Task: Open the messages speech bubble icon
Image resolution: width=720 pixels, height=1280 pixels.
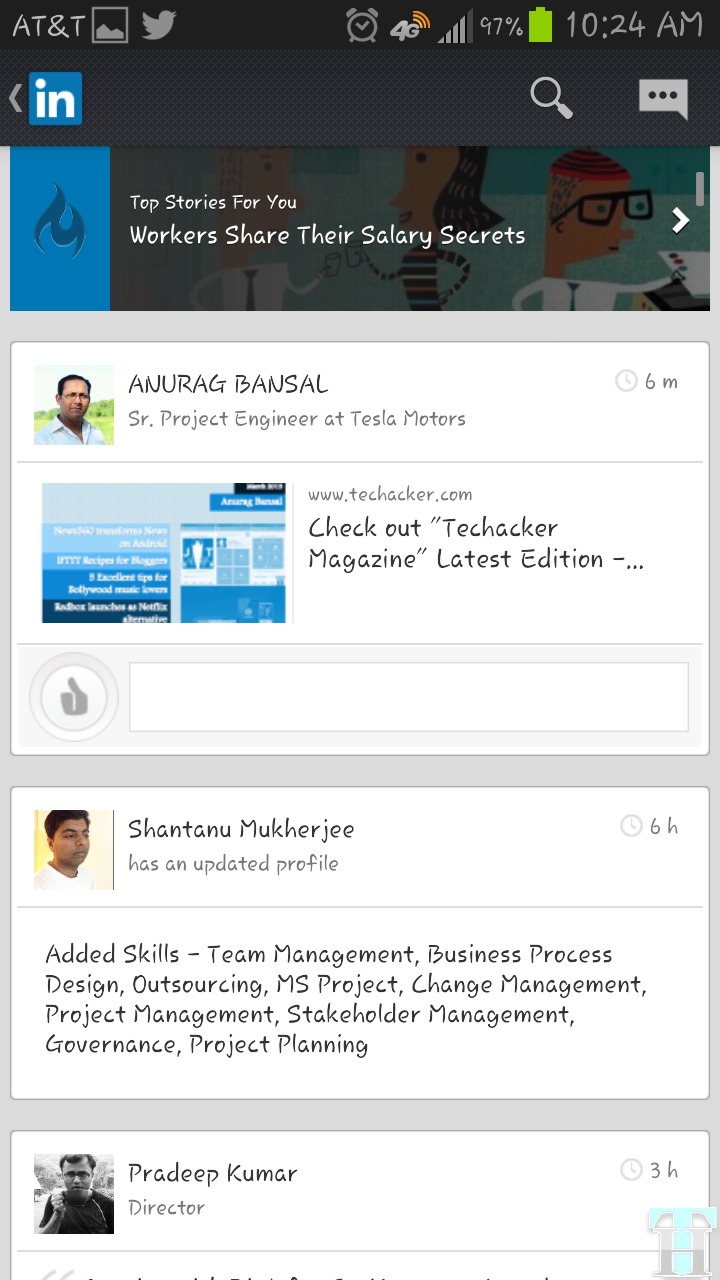Action: (663, 98)
